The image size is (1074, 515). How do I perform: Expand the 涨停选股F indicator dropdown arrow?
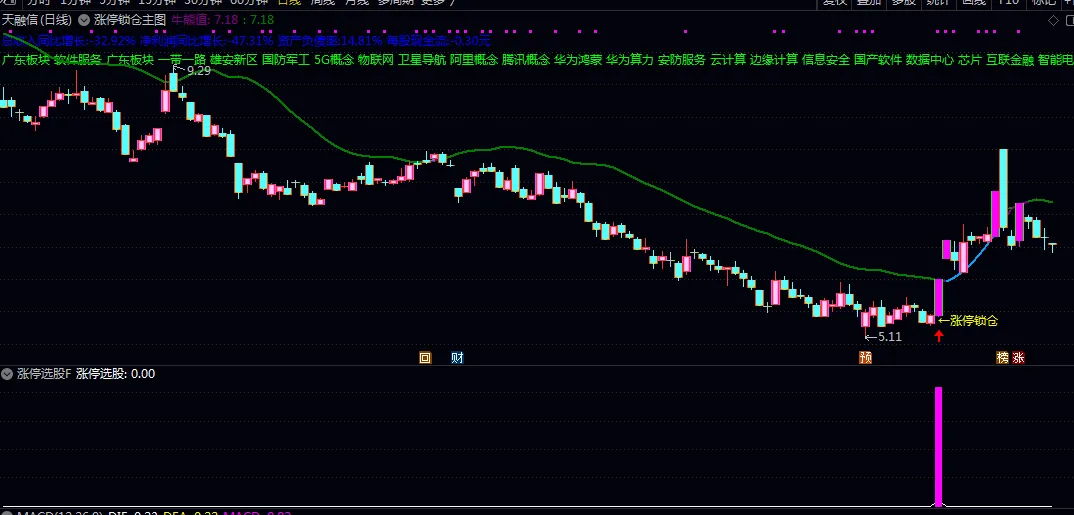click(7, 374)
